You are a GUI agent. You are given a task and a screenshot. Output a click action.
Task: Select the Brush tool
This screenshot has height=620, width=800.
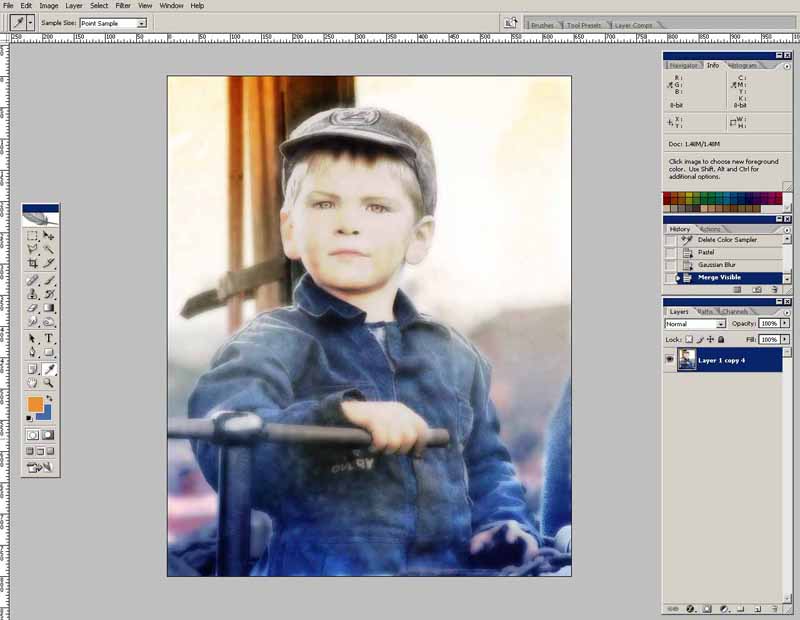point(48,280)
